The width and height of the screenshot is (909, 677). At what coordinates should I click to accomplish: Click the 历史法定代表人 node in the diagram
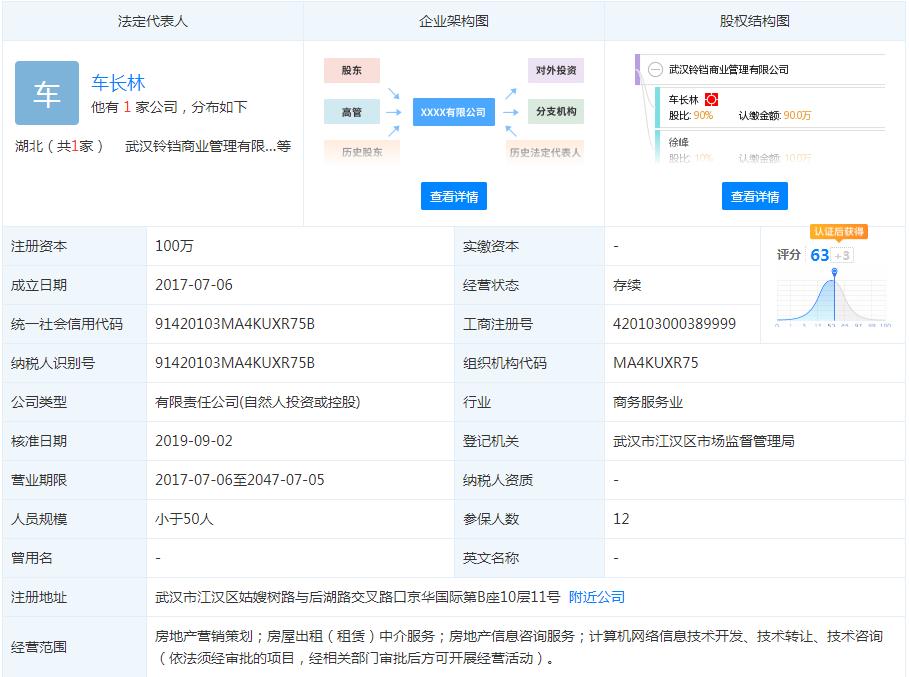point(544,153)
